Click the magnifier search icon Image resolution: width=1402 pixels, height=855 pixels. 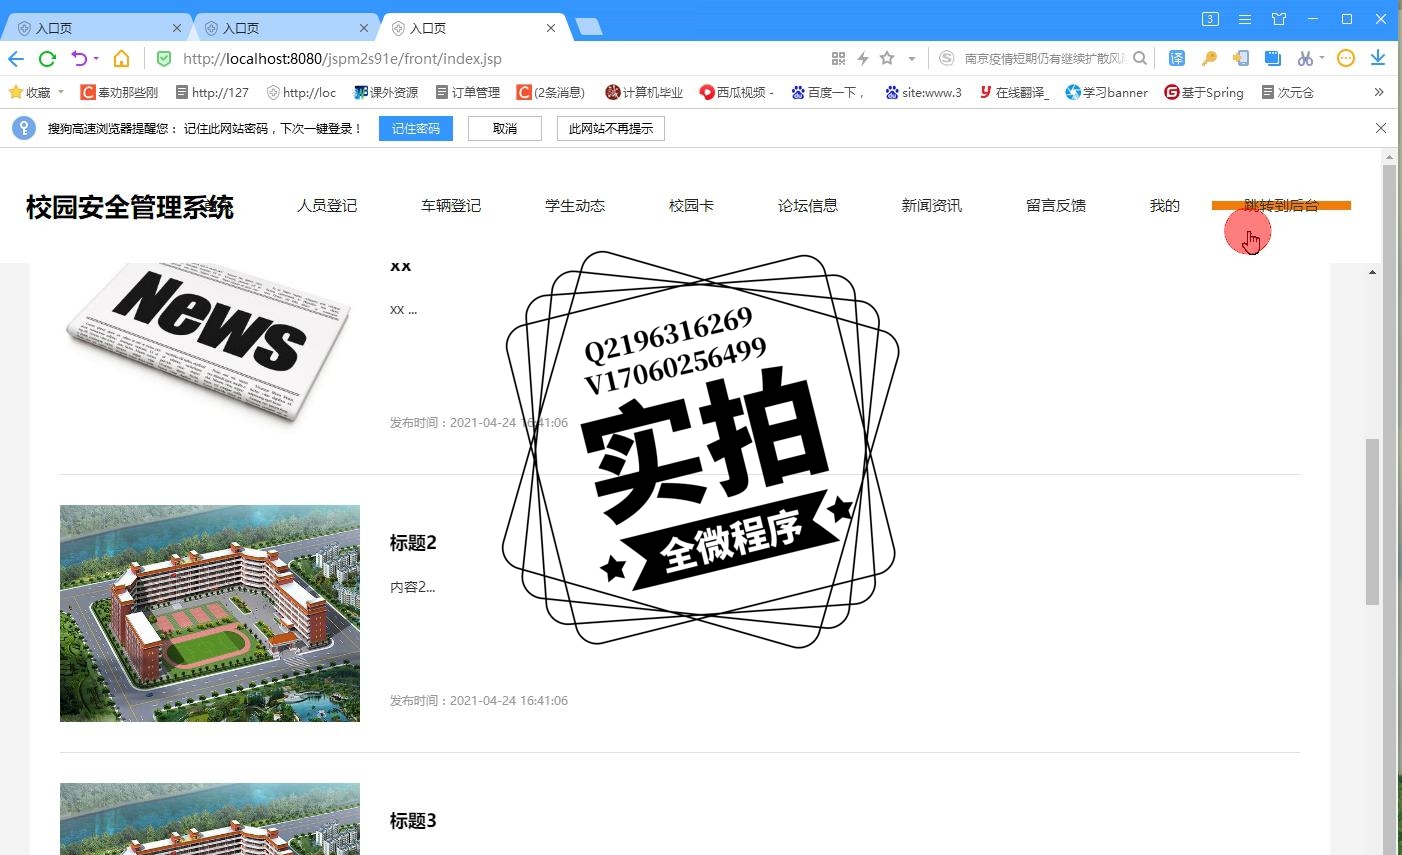[1140, 58]
